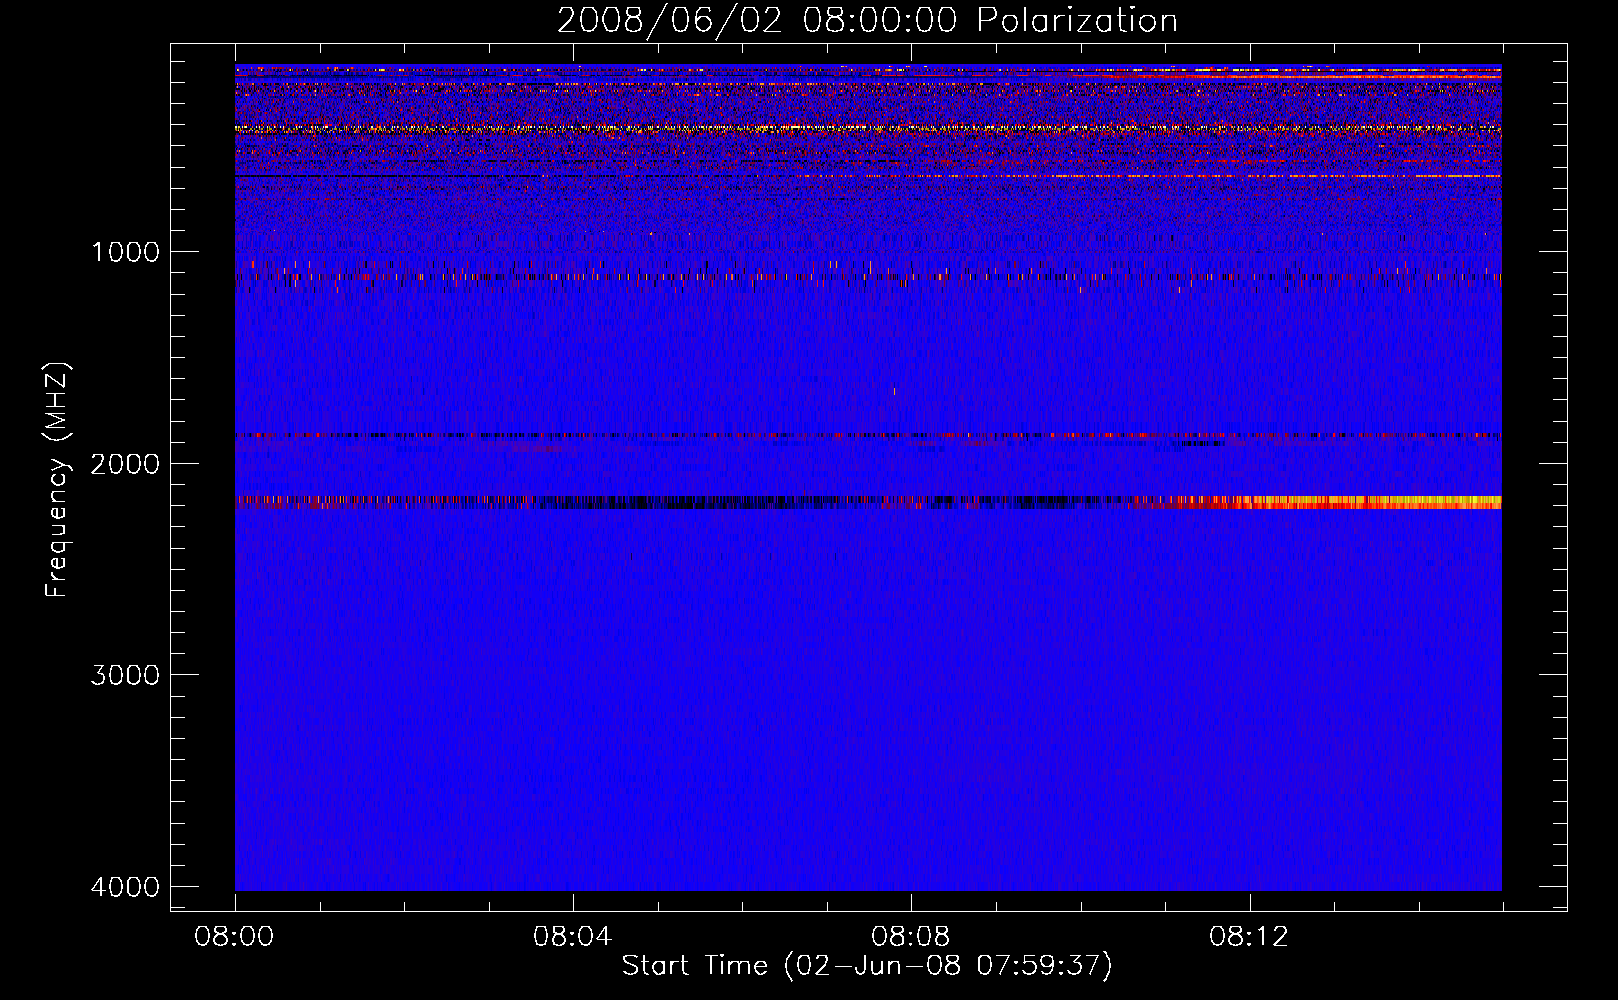Click the "Start Time (02-Jun-08 07:59:37)" label
The height and width of the screenshot is (1000, 1618).
coord(867,966)
